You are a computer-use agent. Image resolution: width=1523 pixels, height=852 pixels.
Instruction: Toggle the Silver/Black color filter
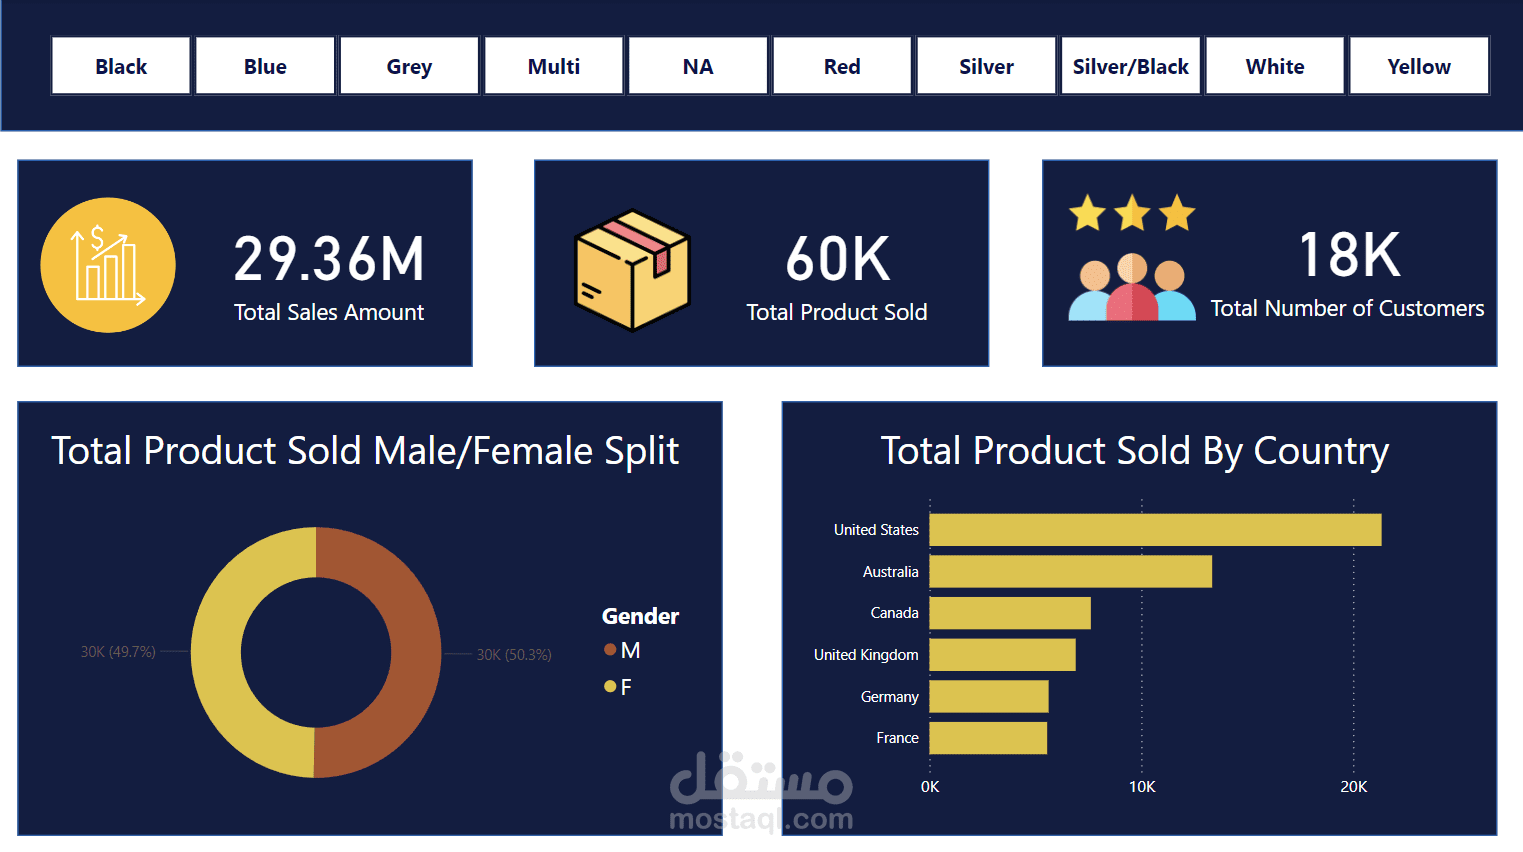(1130, 65)
